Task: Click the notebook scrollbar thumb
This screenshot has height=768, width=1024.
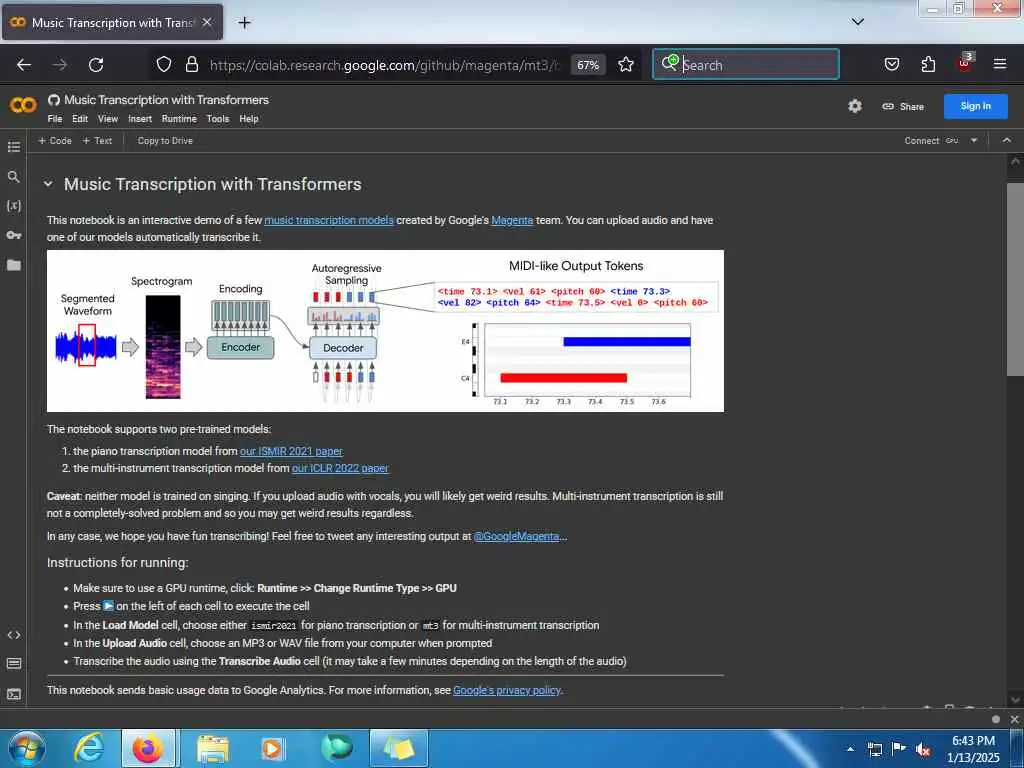Action: (1014, 280)
